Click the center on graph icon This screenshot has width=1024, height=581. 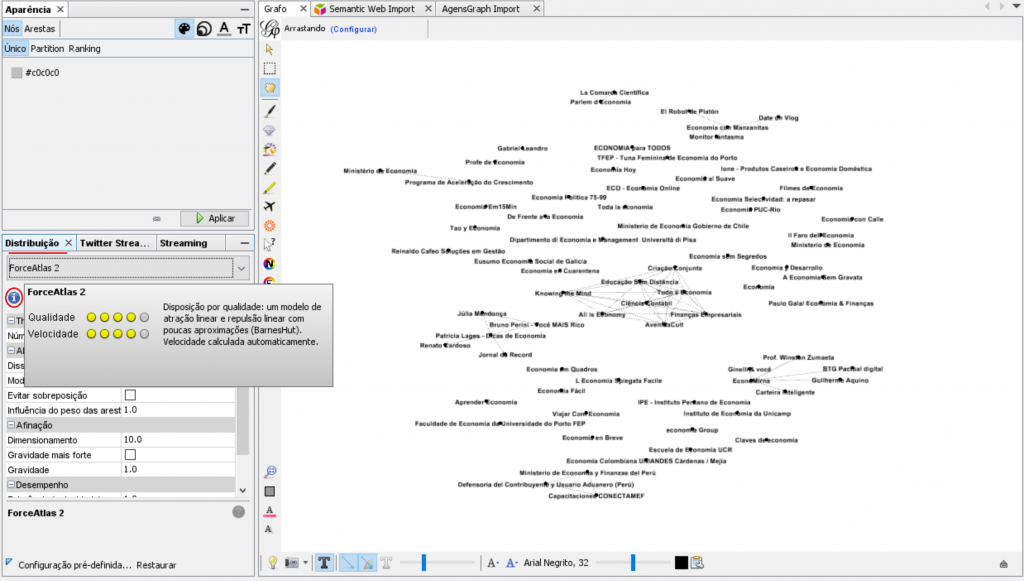coord(270,471)
